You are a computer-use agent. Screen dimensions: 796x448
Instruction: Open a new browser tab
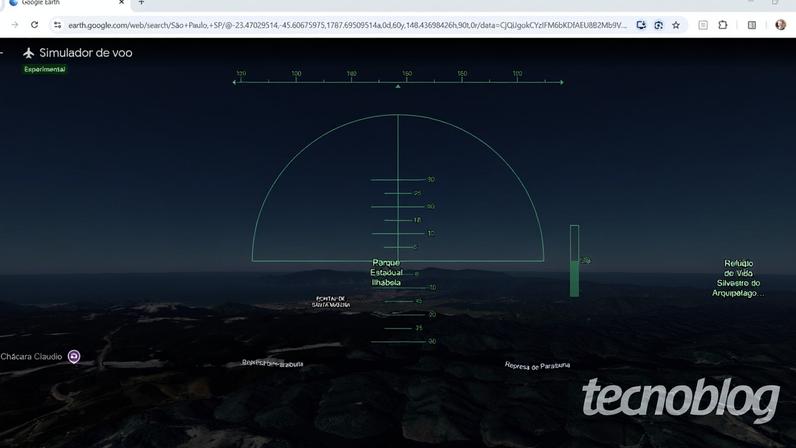pos(141,3)
